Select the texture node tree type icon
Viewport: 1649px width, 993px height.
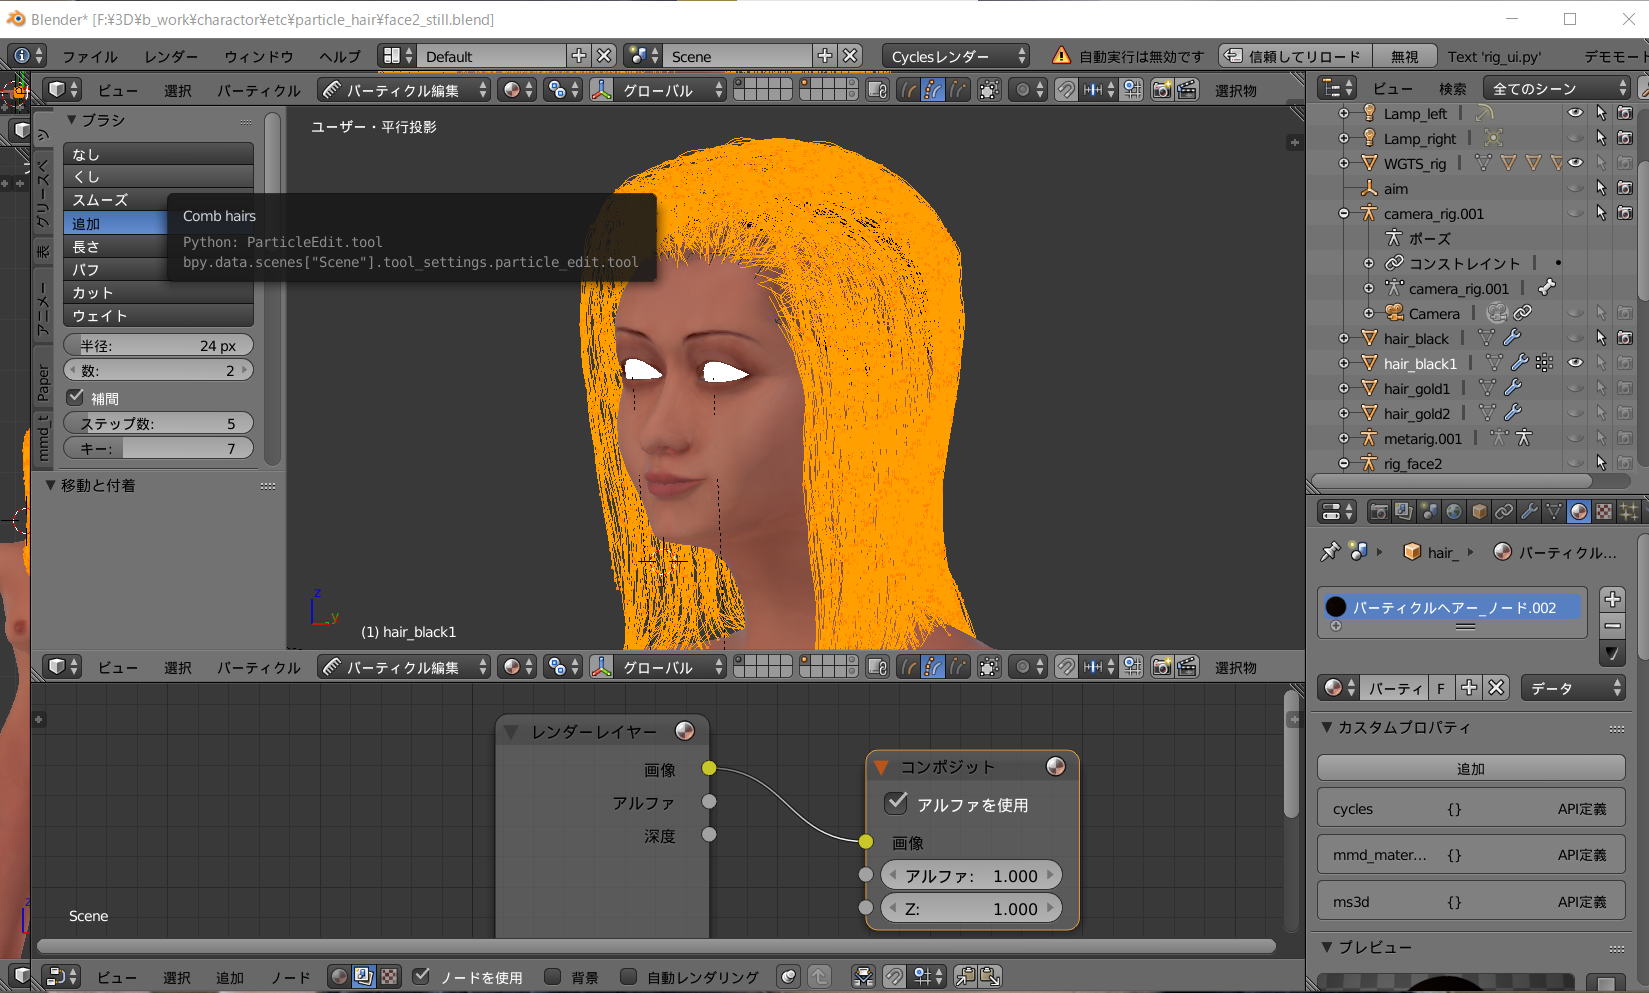click(x=389, y=977)
